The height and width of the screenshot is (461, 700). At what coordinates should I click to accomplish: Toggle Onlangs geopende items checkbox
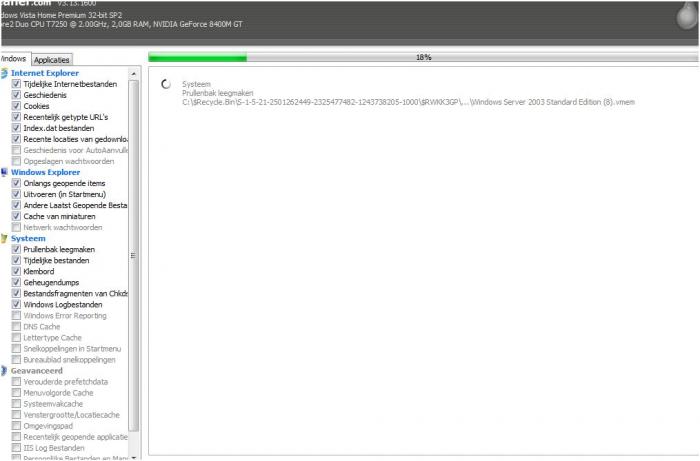click(17, 183)
